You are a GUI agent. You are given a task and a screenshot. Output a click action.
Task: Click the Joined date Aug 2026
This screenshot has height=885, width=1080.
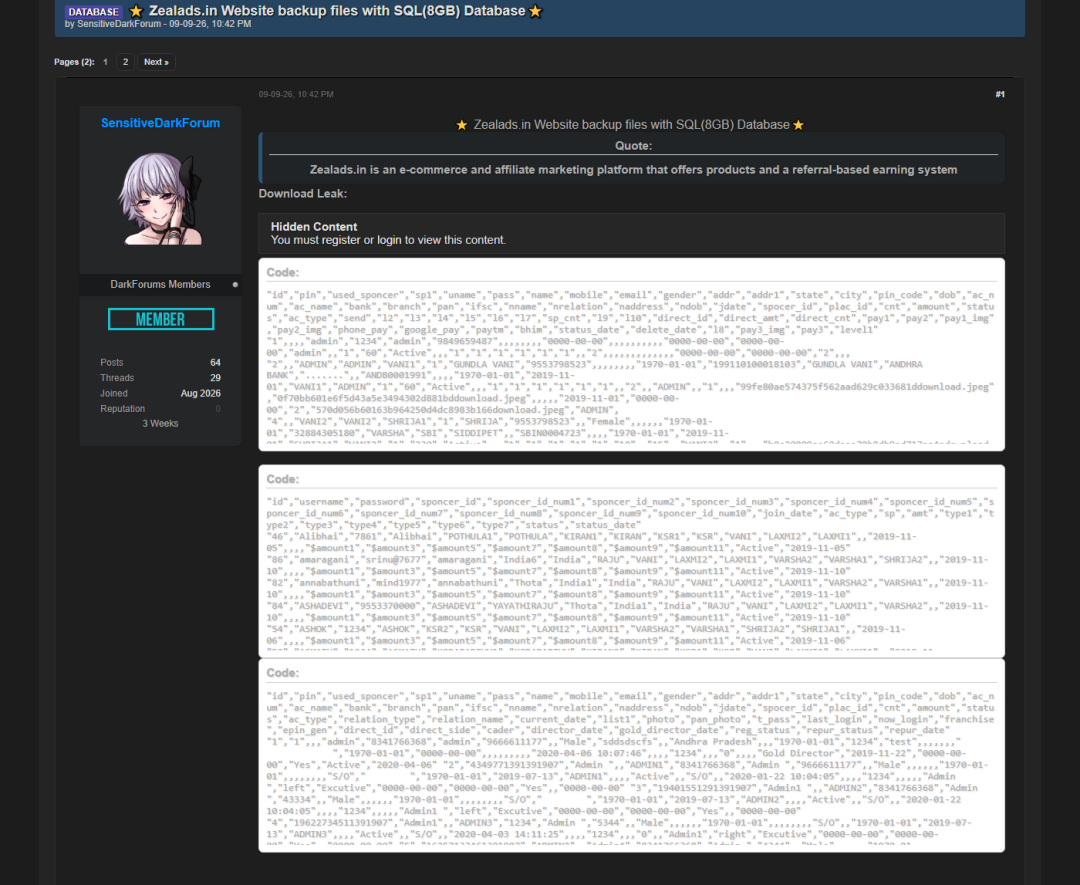tap(200, 393)
